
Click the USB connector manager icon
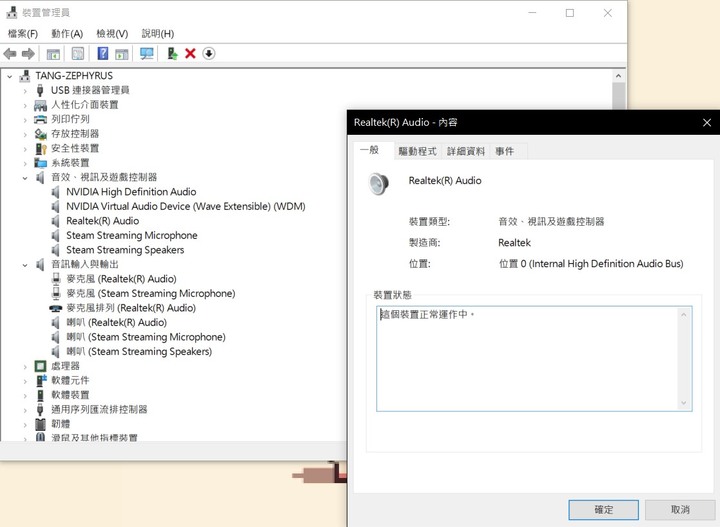tap(40, 90)
